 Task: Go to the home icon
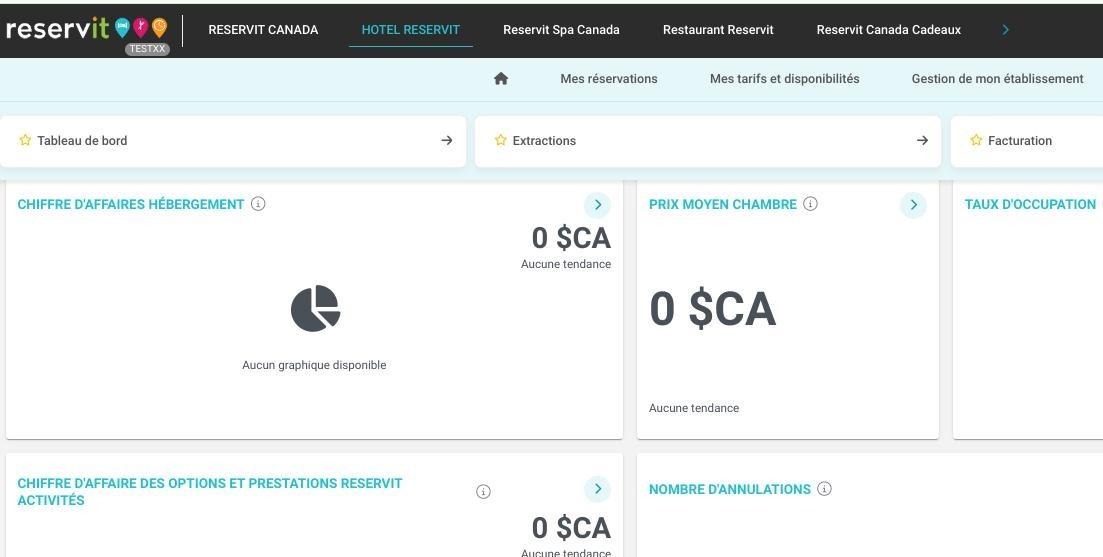pyautogui.click(x=501, y=79)
